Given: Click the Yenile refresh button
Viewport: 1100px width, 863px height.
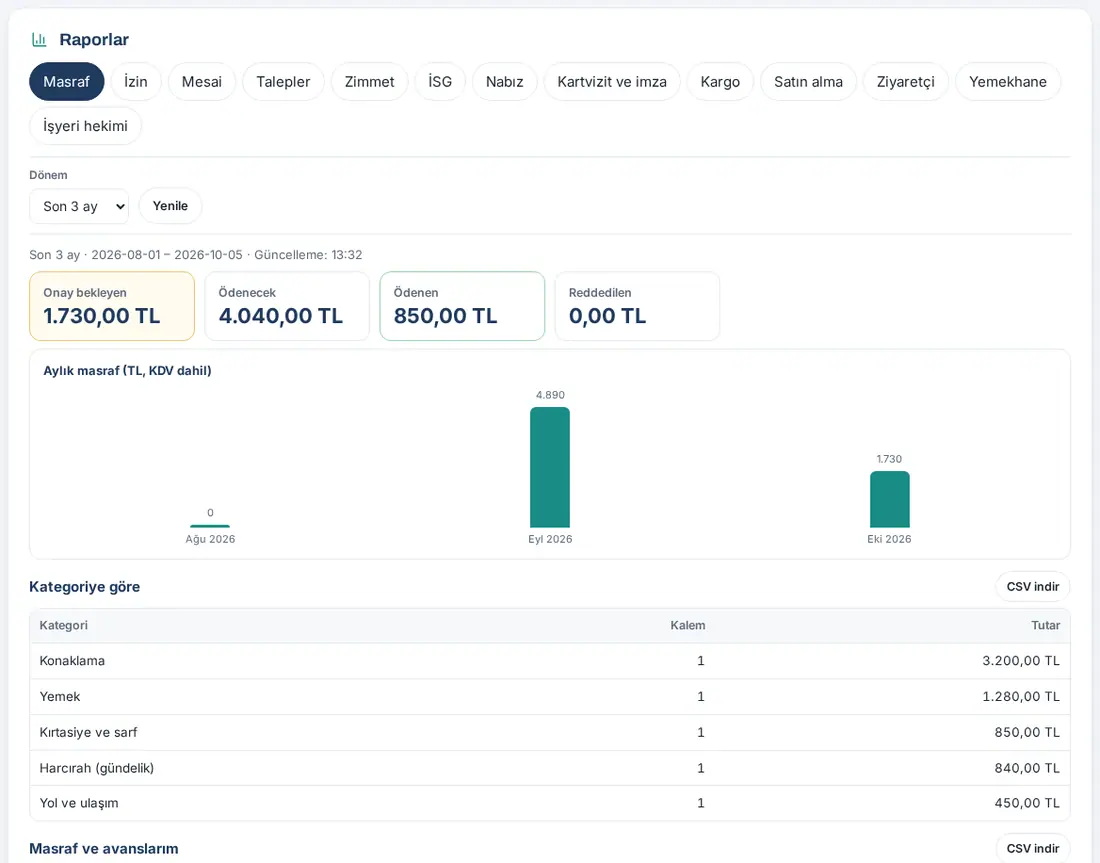Looking at the screenshot, I should (170, 206).
